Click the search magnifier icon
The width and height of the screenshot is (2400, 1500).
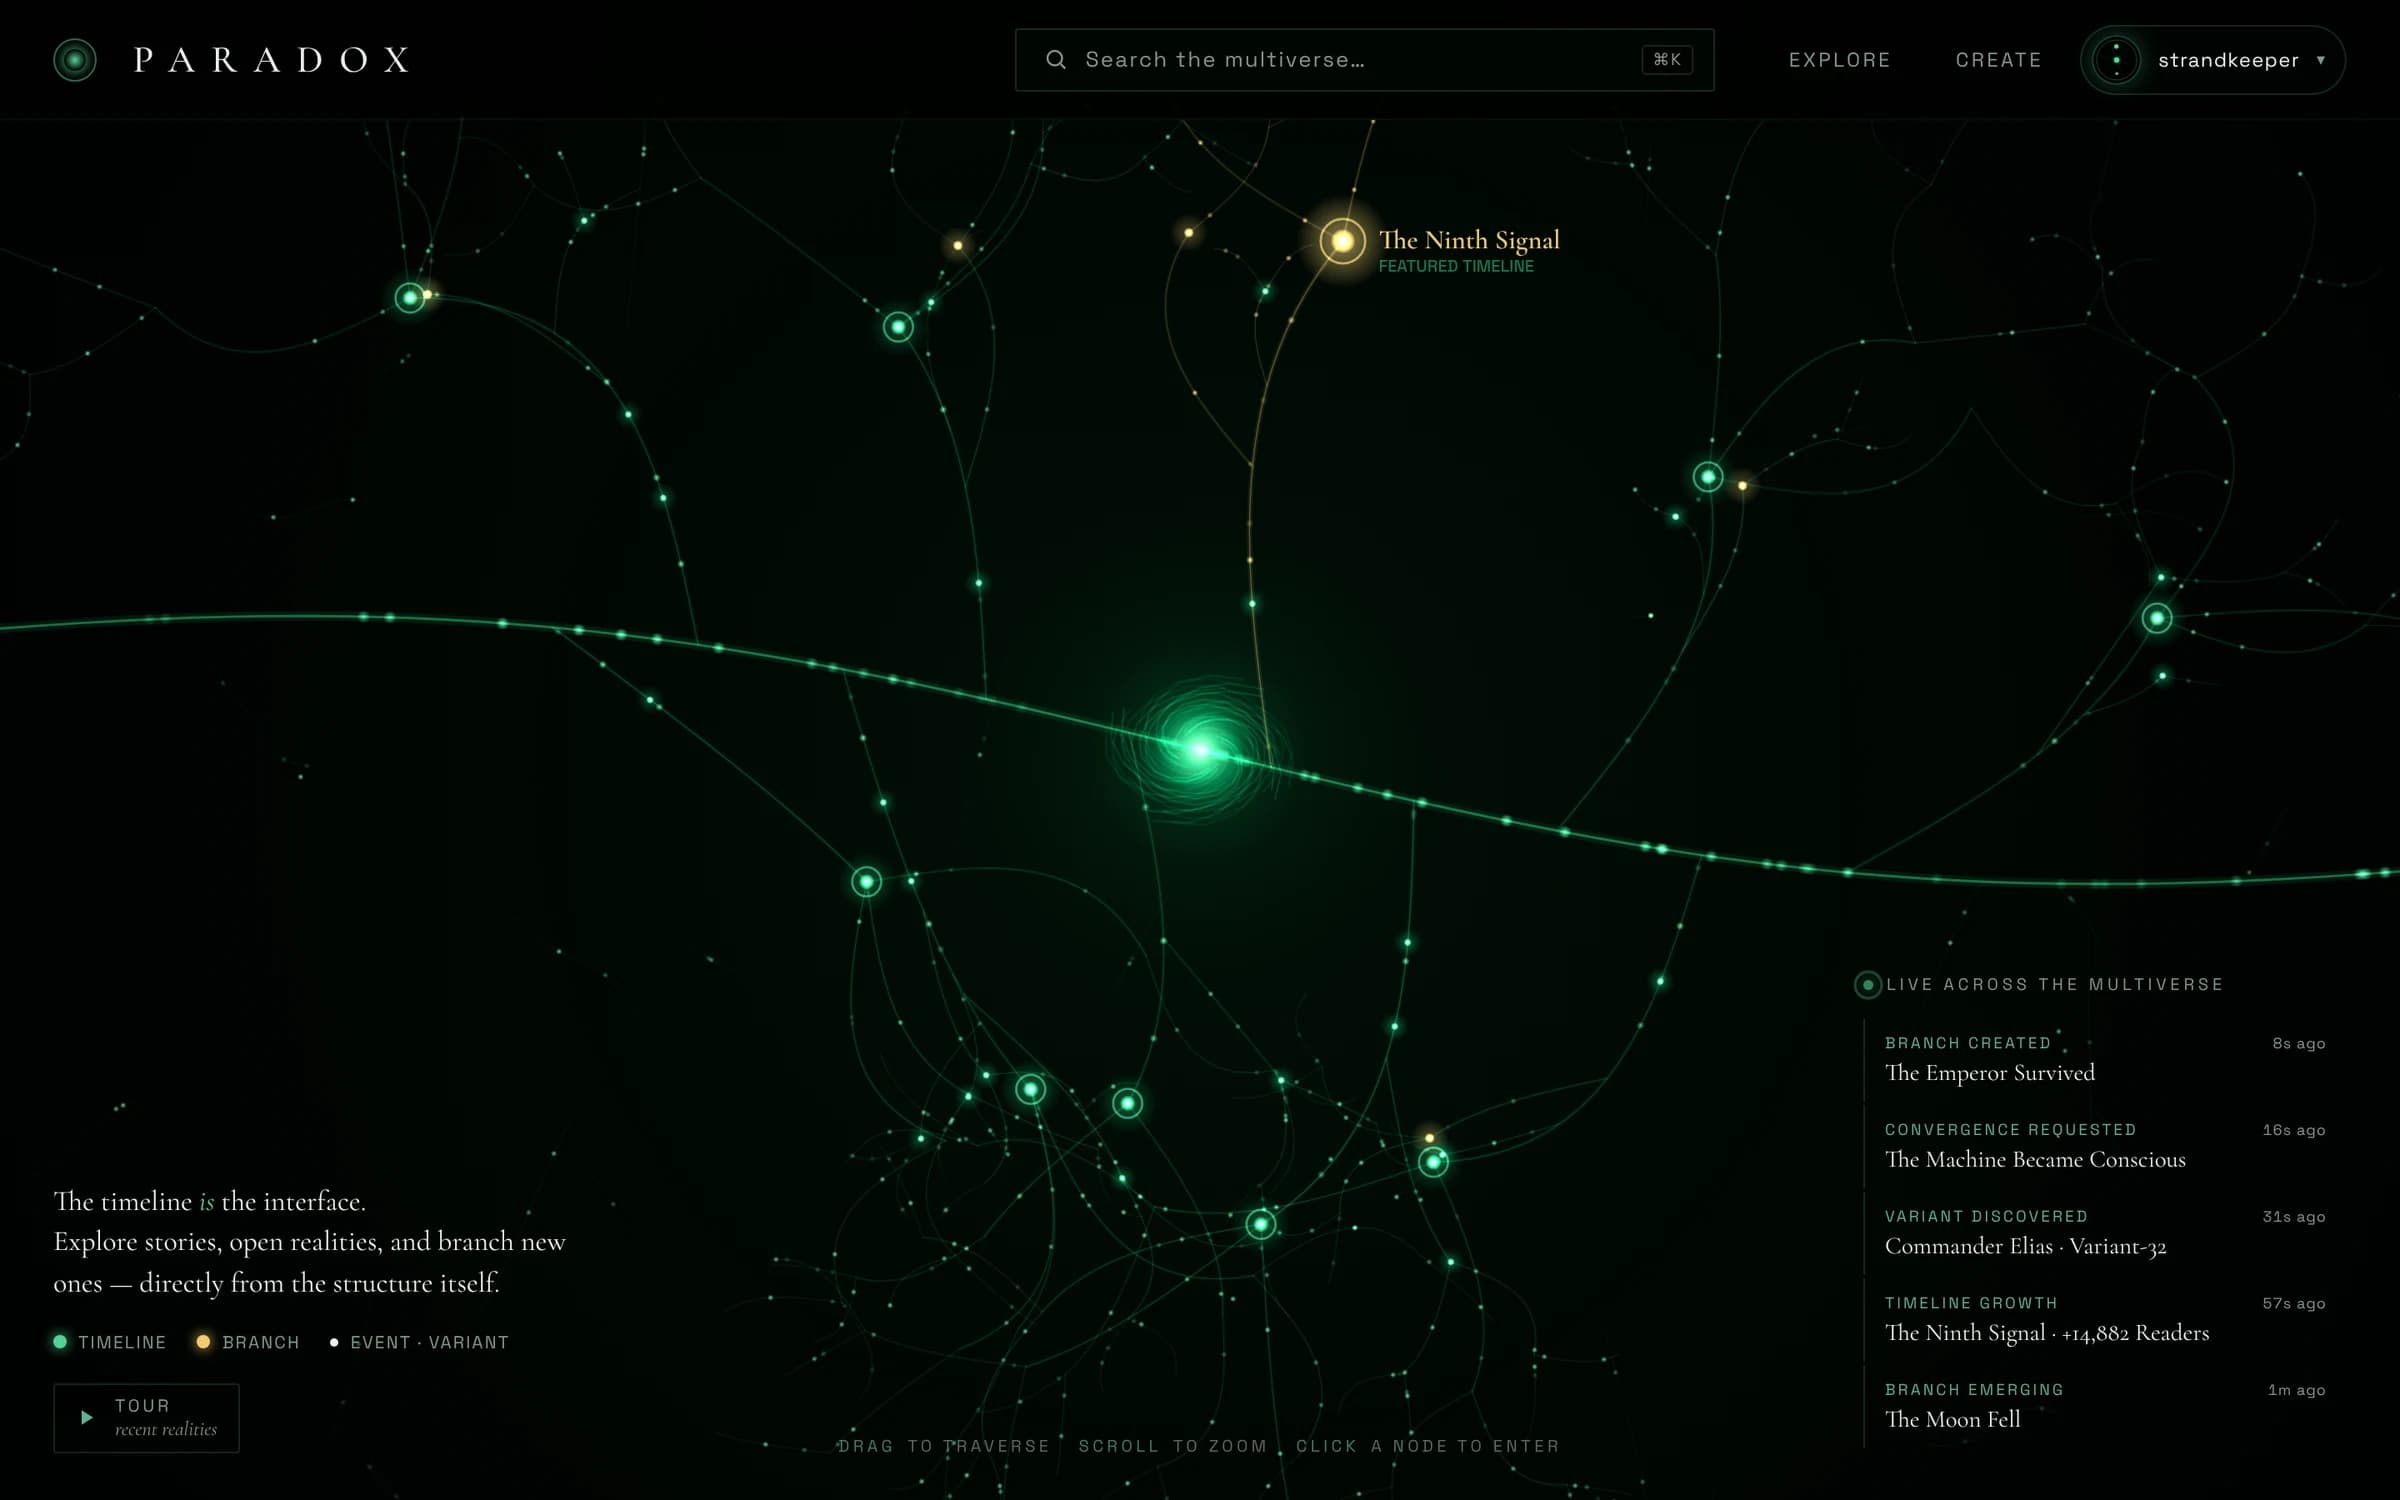pyautogui.click(x=1056, y=60)
